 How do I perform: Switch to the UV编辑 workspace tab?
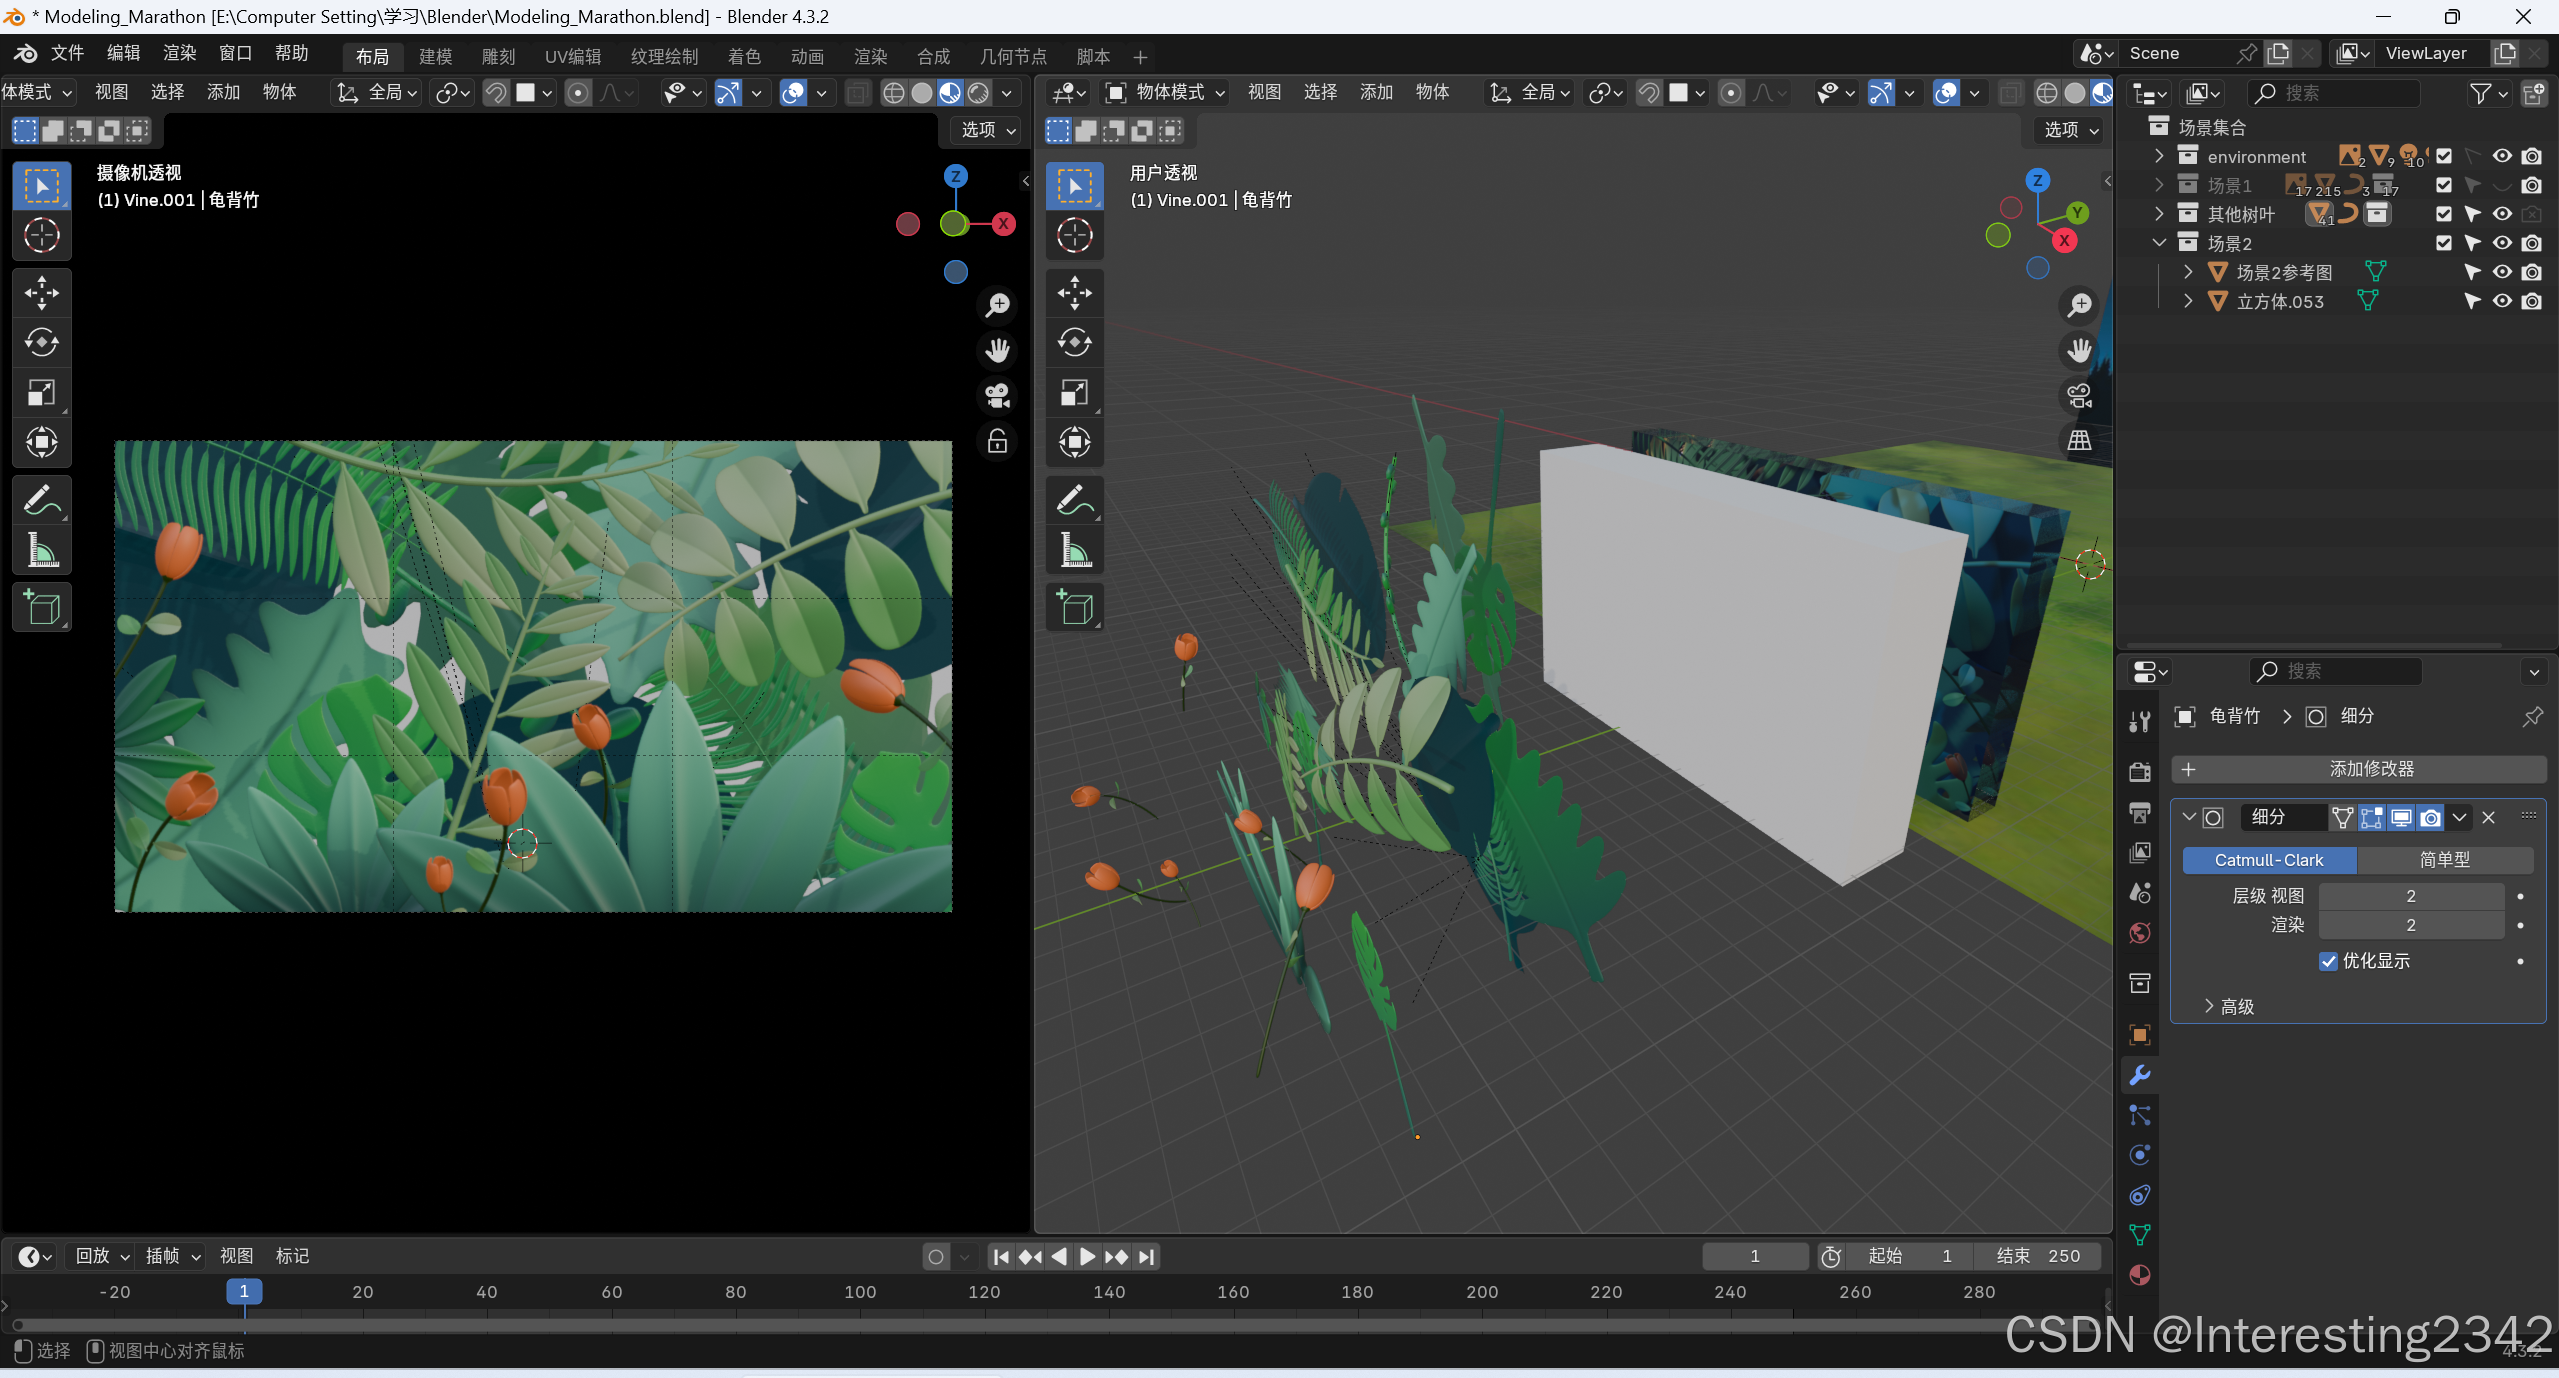coord(572,56)
